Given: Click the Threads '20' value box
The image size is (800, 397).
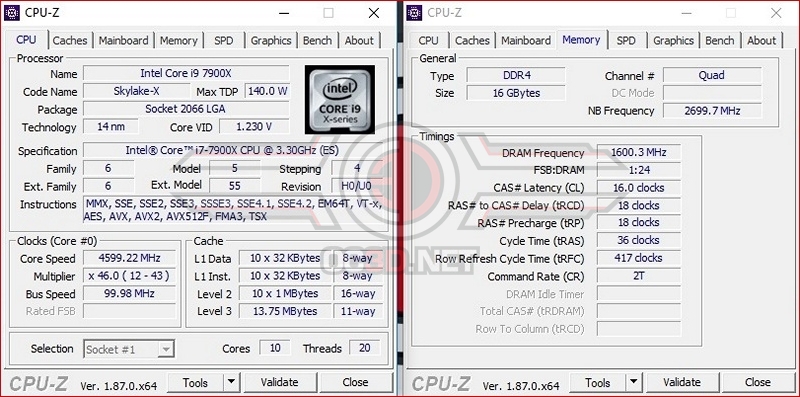Looking at the screenshot, I should coord(364,348).
